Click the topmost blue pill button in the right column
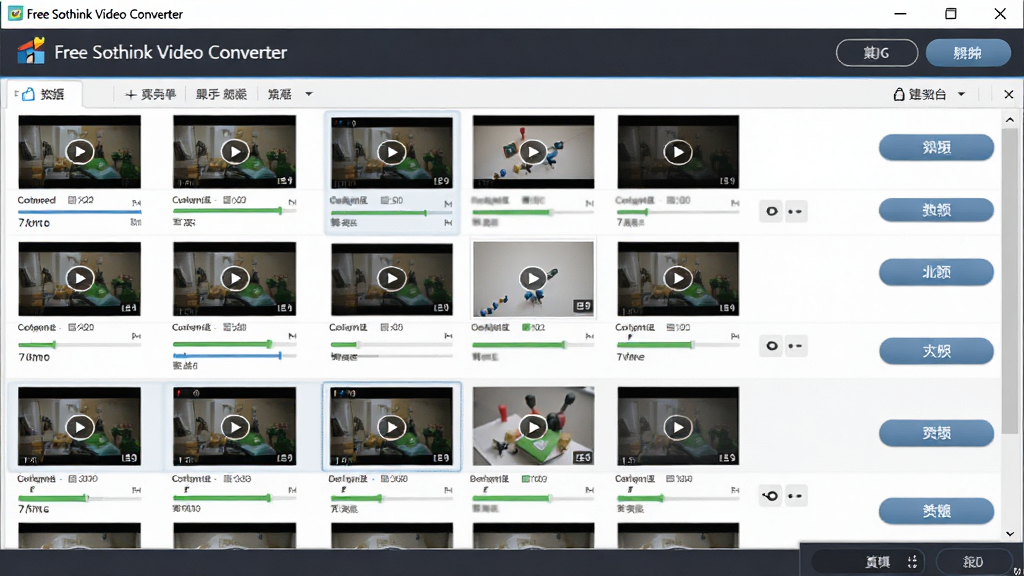 [936, 148]
